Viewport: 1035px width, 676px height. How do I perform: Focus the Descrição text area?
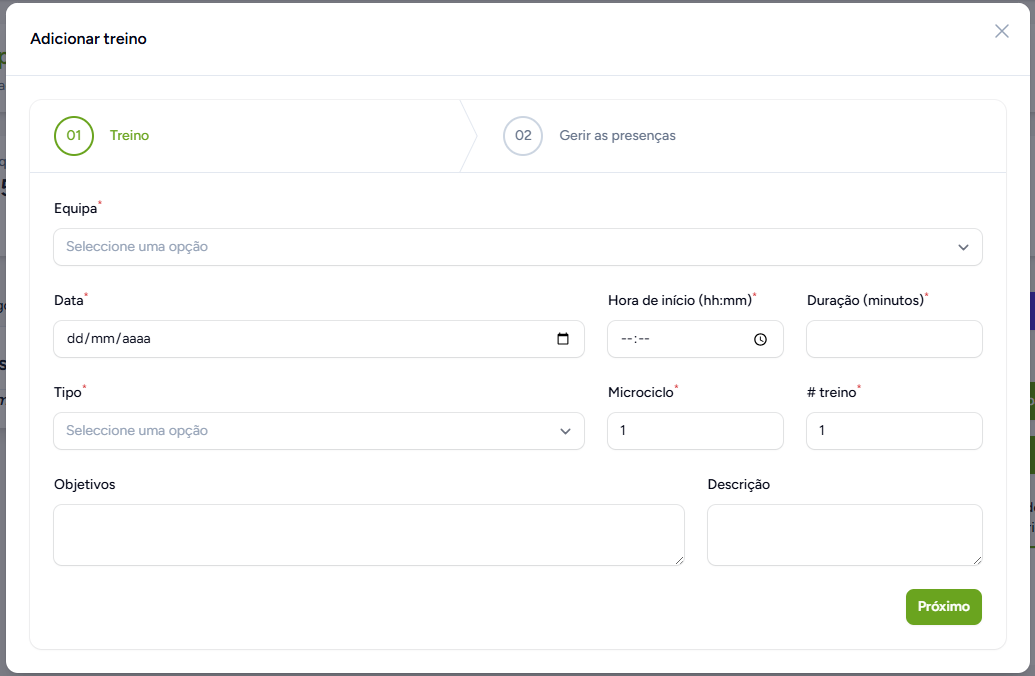coord(844,535)
